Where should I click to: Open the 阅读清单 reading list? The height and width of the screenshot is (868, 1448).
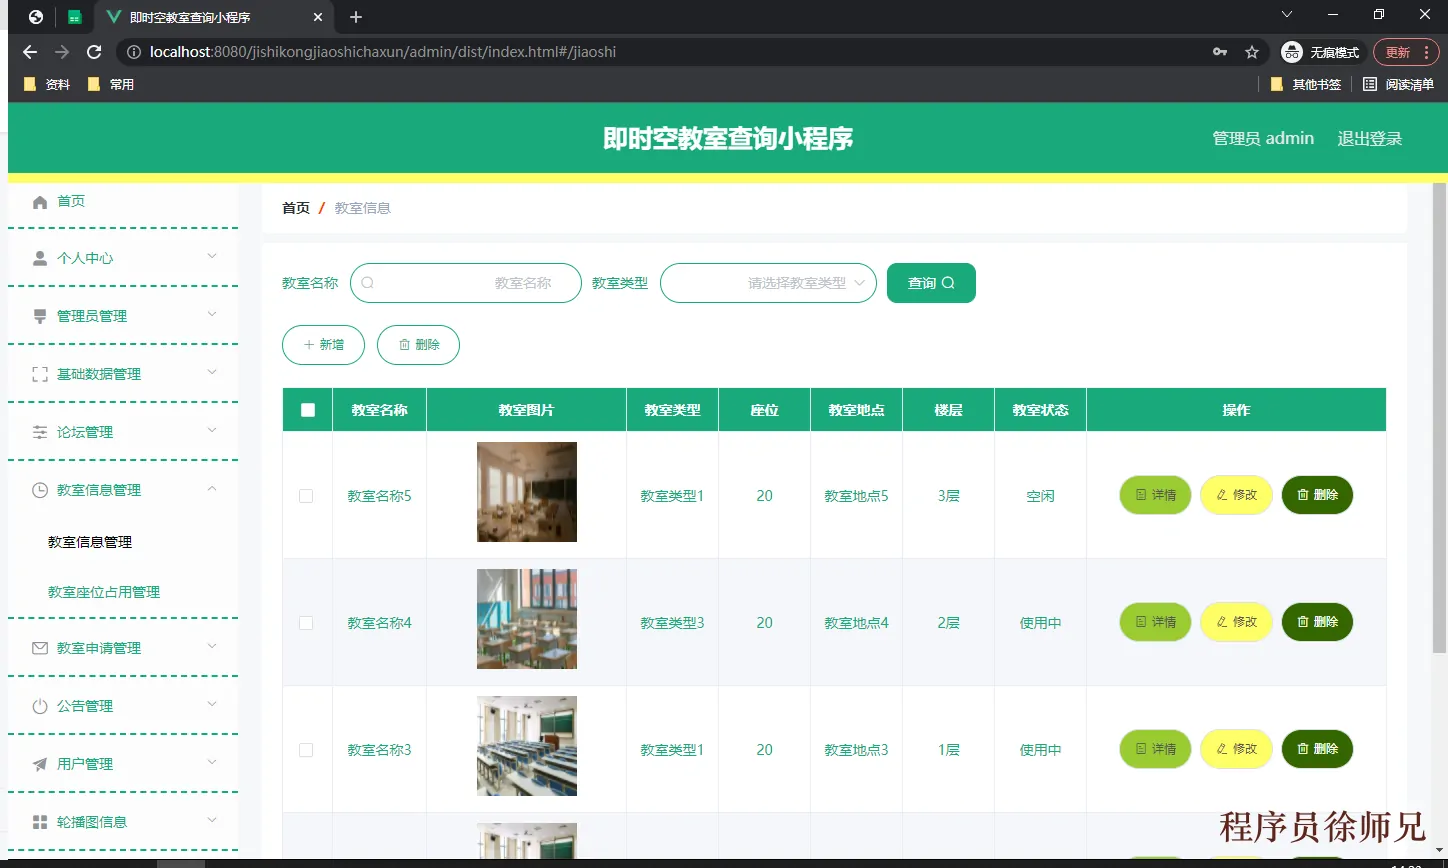coord(1398,84)
